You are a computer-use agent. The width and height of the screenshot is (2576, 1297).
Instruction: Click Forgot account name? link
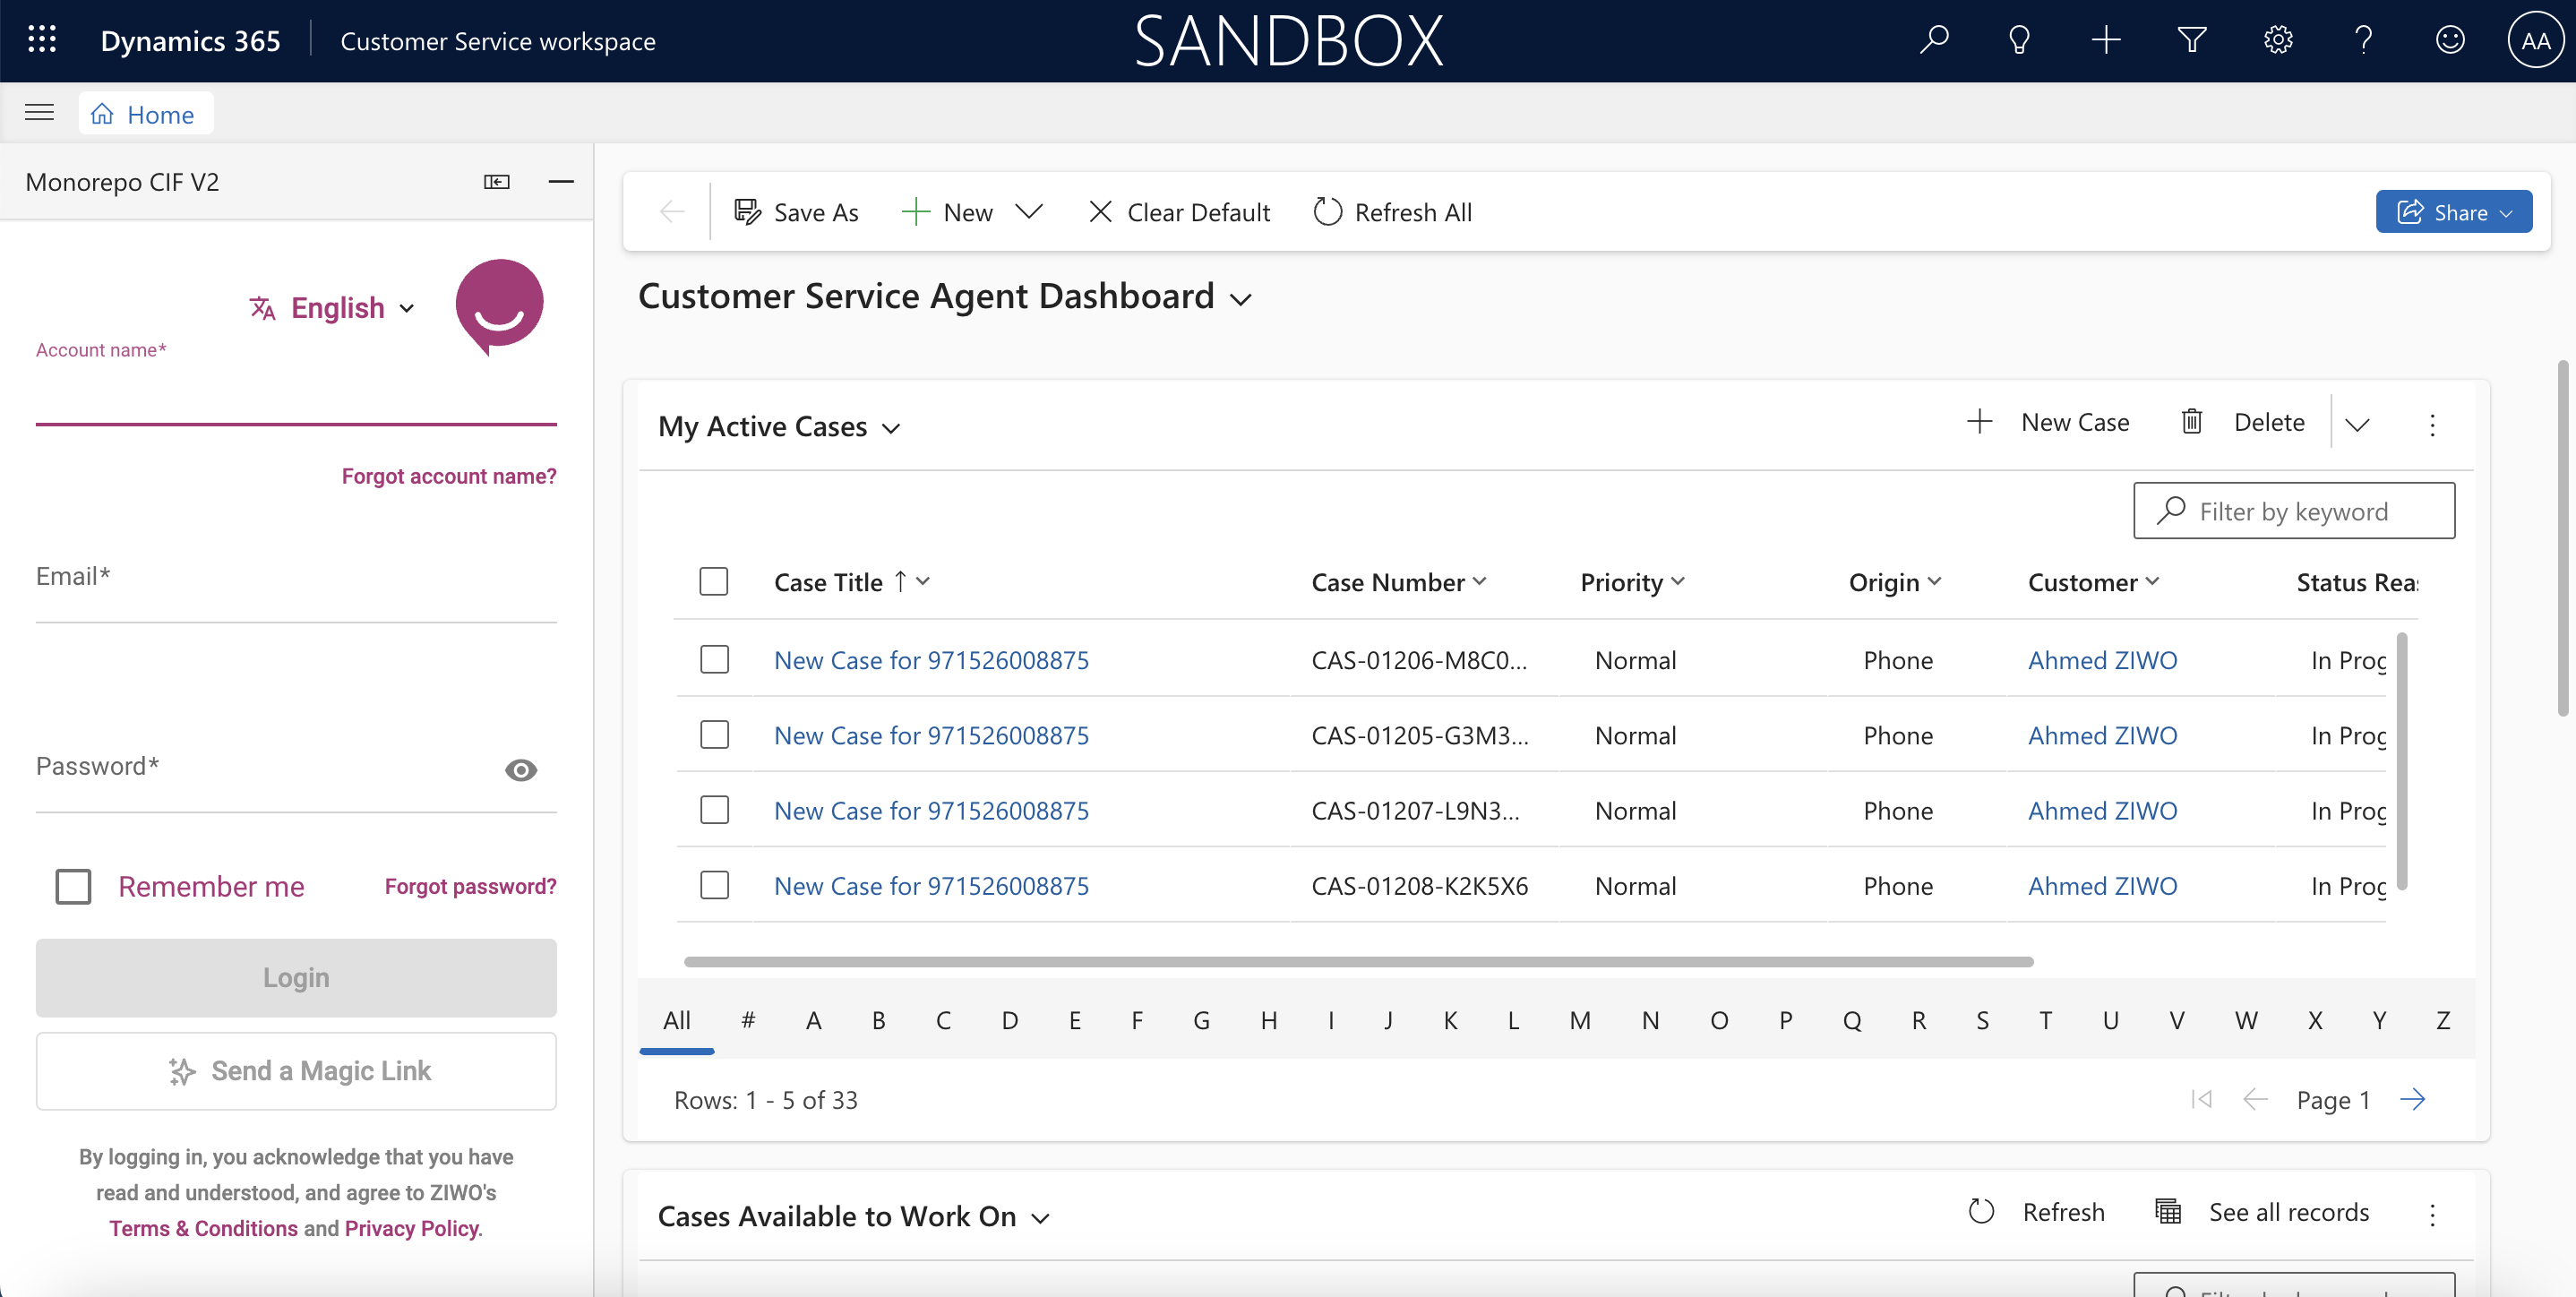(x=449, y=476)
